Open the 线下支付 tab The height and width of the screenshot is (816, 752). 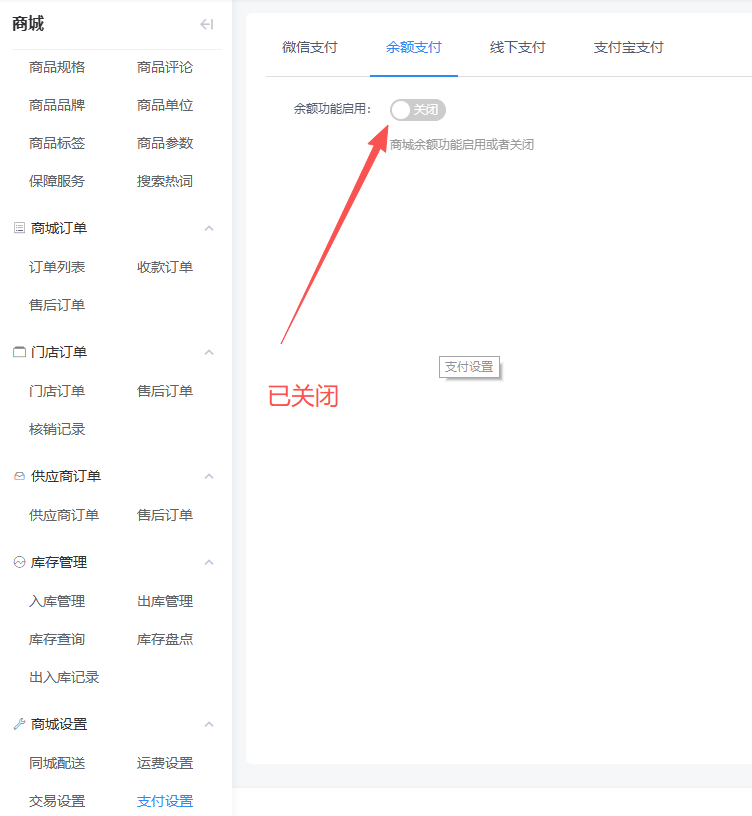(517, 47)
